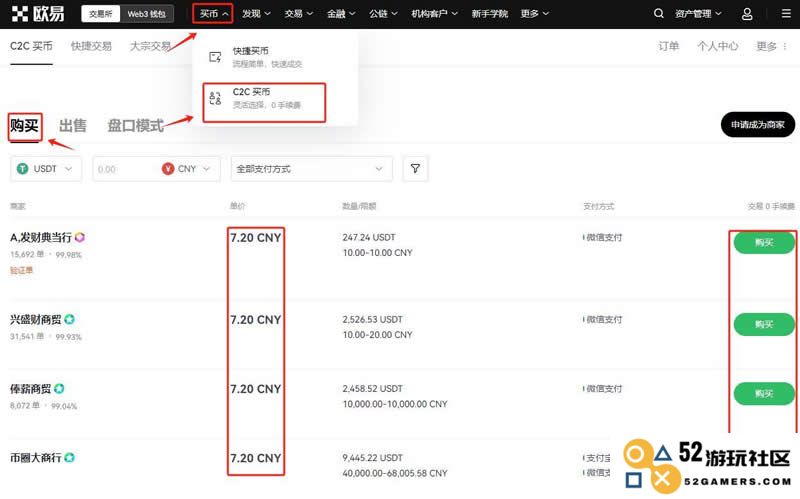The image size is (800, 499).
Task: Open merchant A,发财典当行 profile
Action: [x=41, y=237]
